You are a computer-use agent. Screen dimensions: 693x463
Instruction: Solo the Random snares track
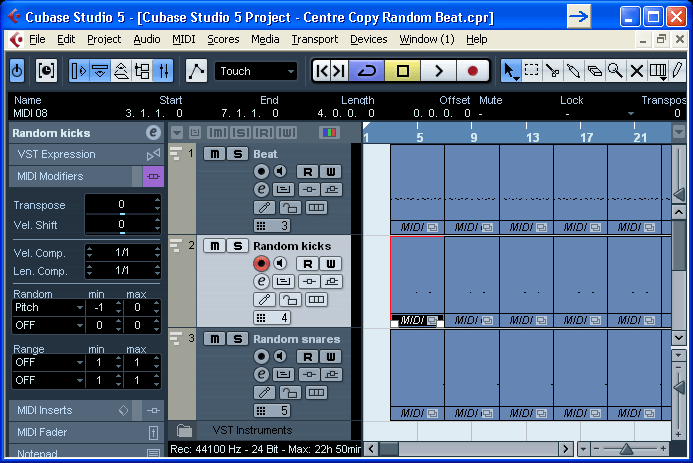(237, 339)
